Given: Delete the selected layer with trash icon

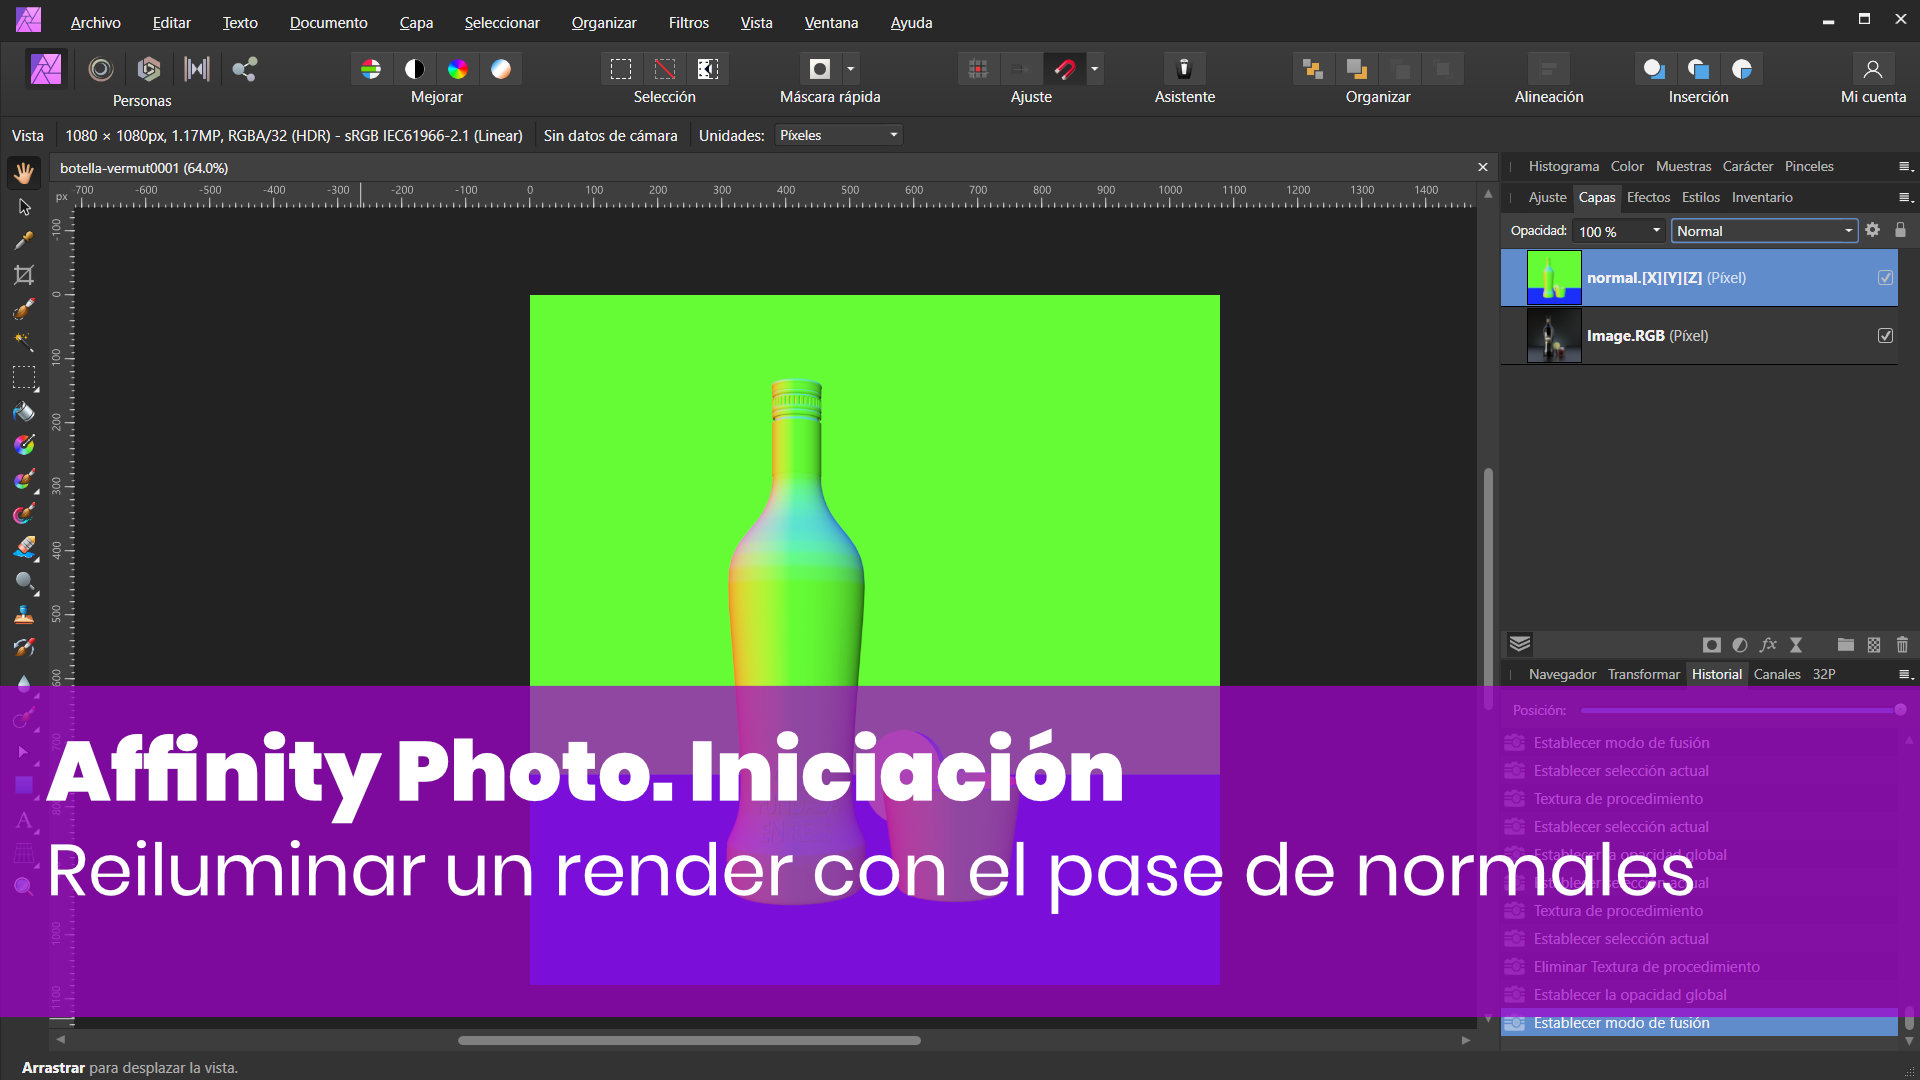Looking at the screenshot, I should click(1902, 645).
